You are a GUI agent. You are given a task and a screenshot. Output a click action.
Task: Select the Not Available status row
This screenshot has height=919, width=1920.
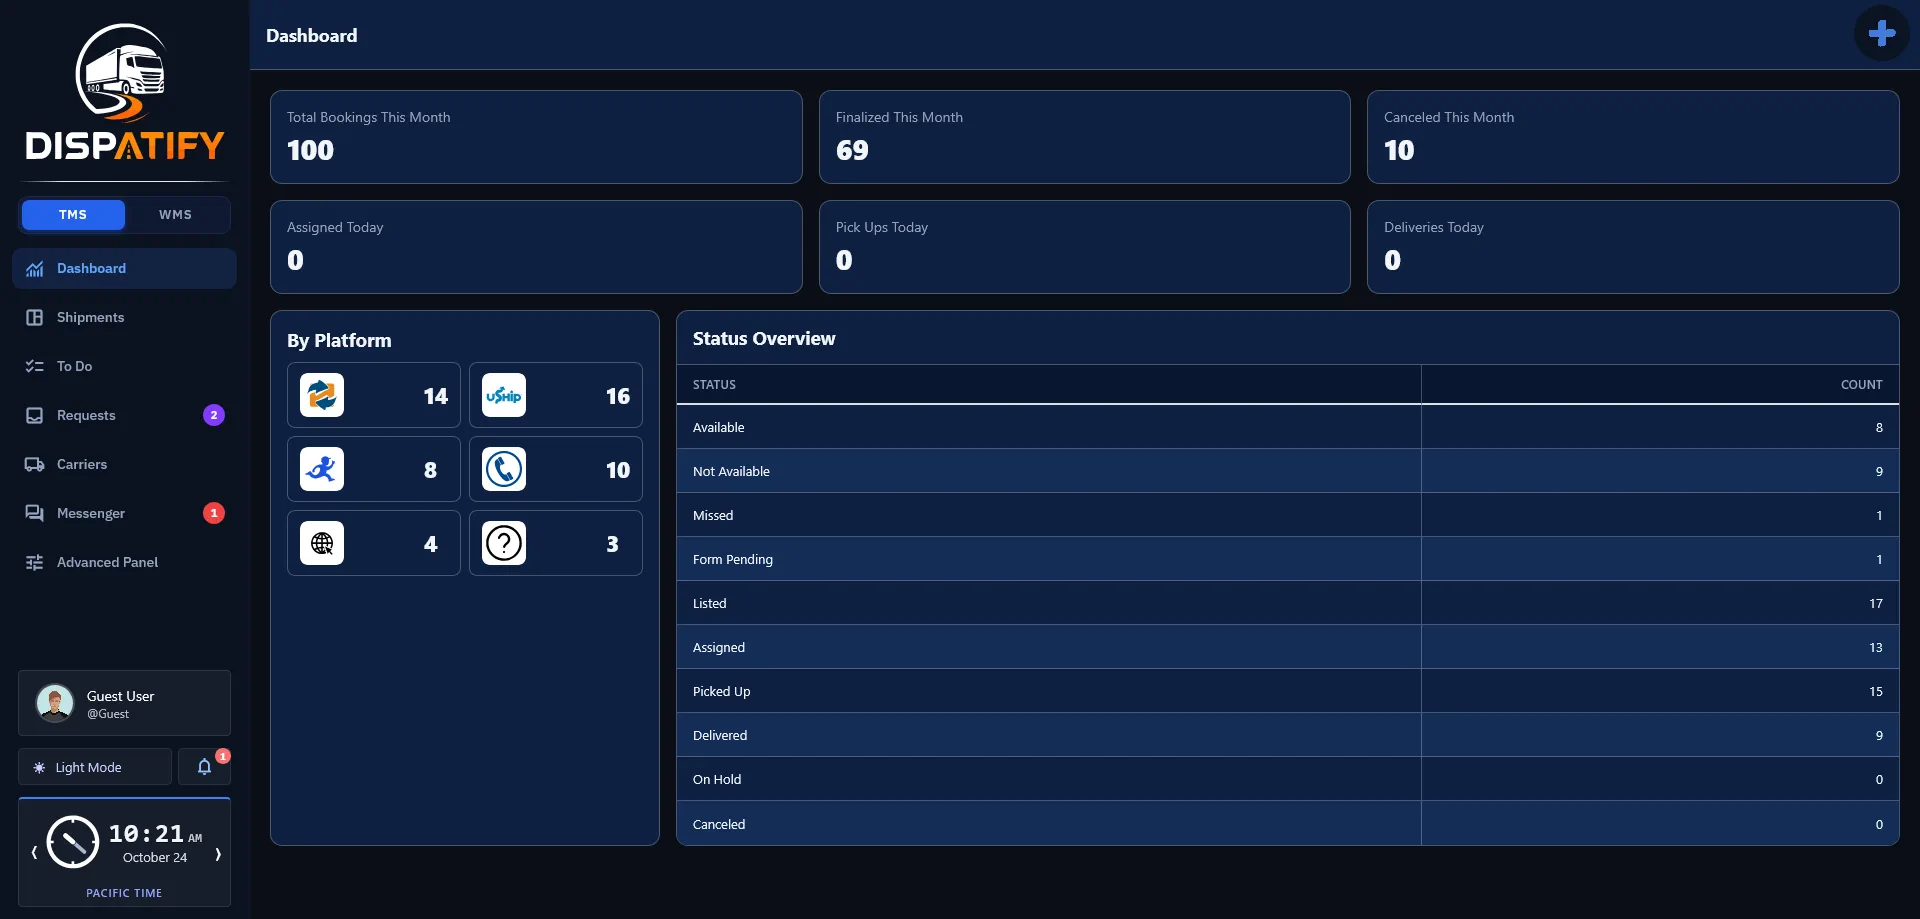(x=1288, y=471)
